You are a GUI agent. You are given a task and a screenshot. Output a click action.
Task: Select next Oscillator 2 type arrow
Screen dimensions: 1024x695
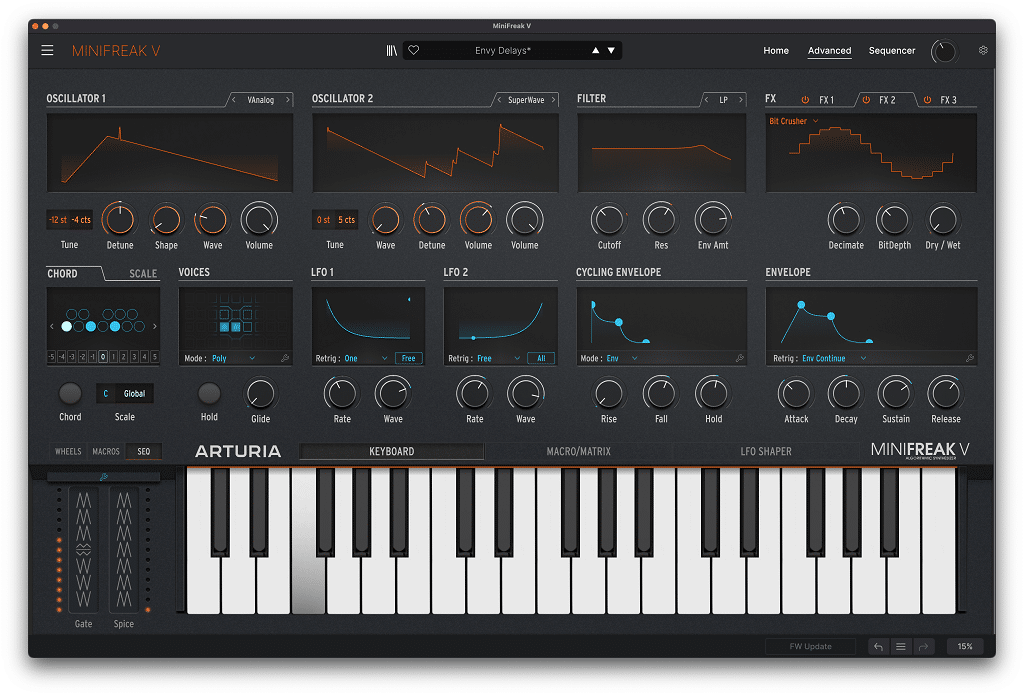553,100
